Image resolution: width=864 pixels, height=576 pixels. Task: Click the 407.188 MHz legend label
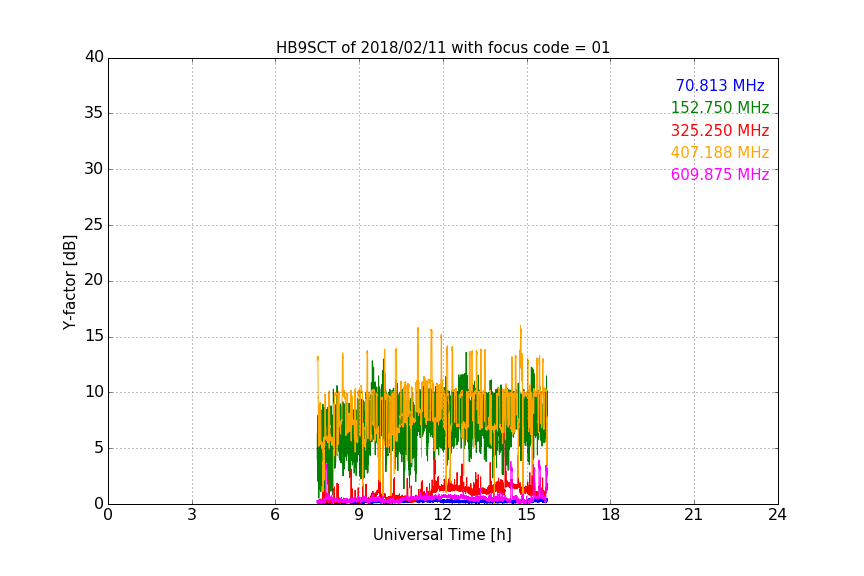[720, 153]
